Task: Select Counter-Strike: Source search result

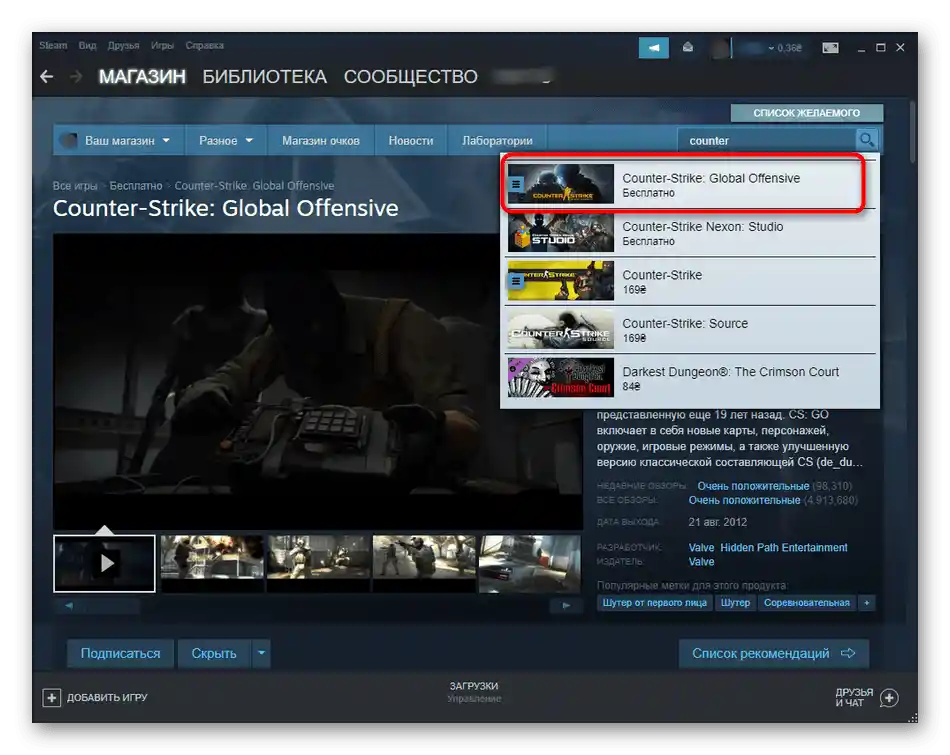Action: click(x=691, y=330)
